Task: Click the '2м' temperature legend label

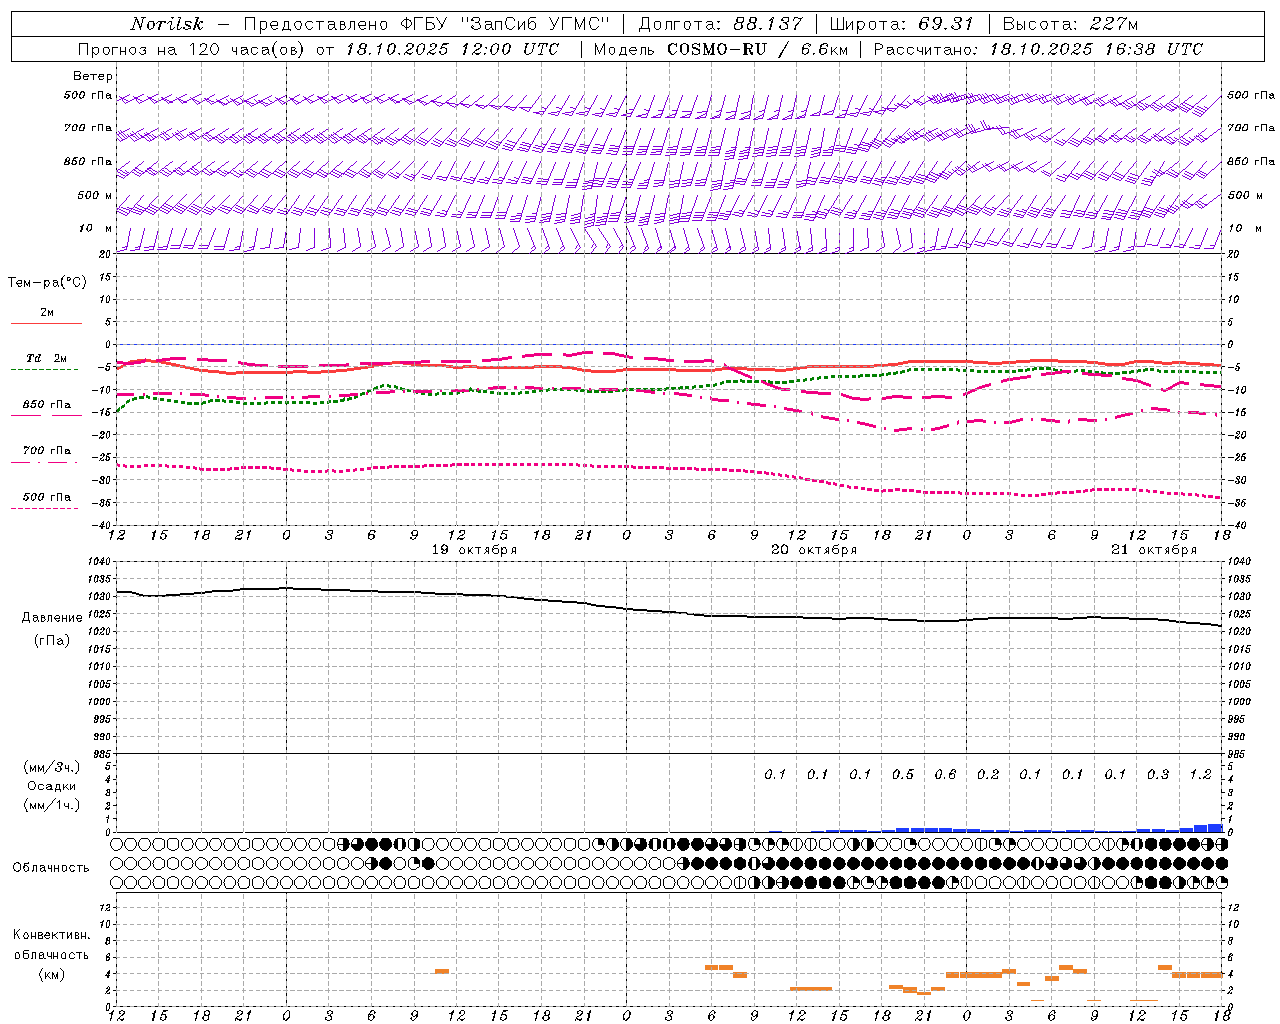Action: click(47, 313)
